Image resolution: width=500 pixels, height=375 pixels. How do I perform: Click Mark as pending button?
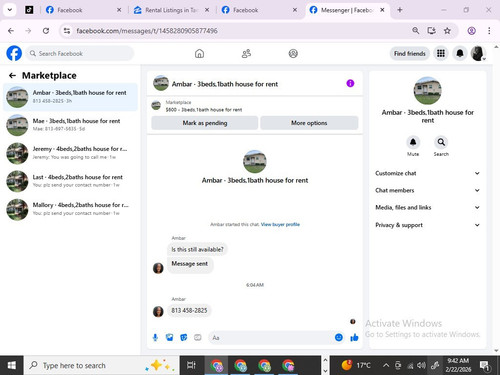pos(205,123)
